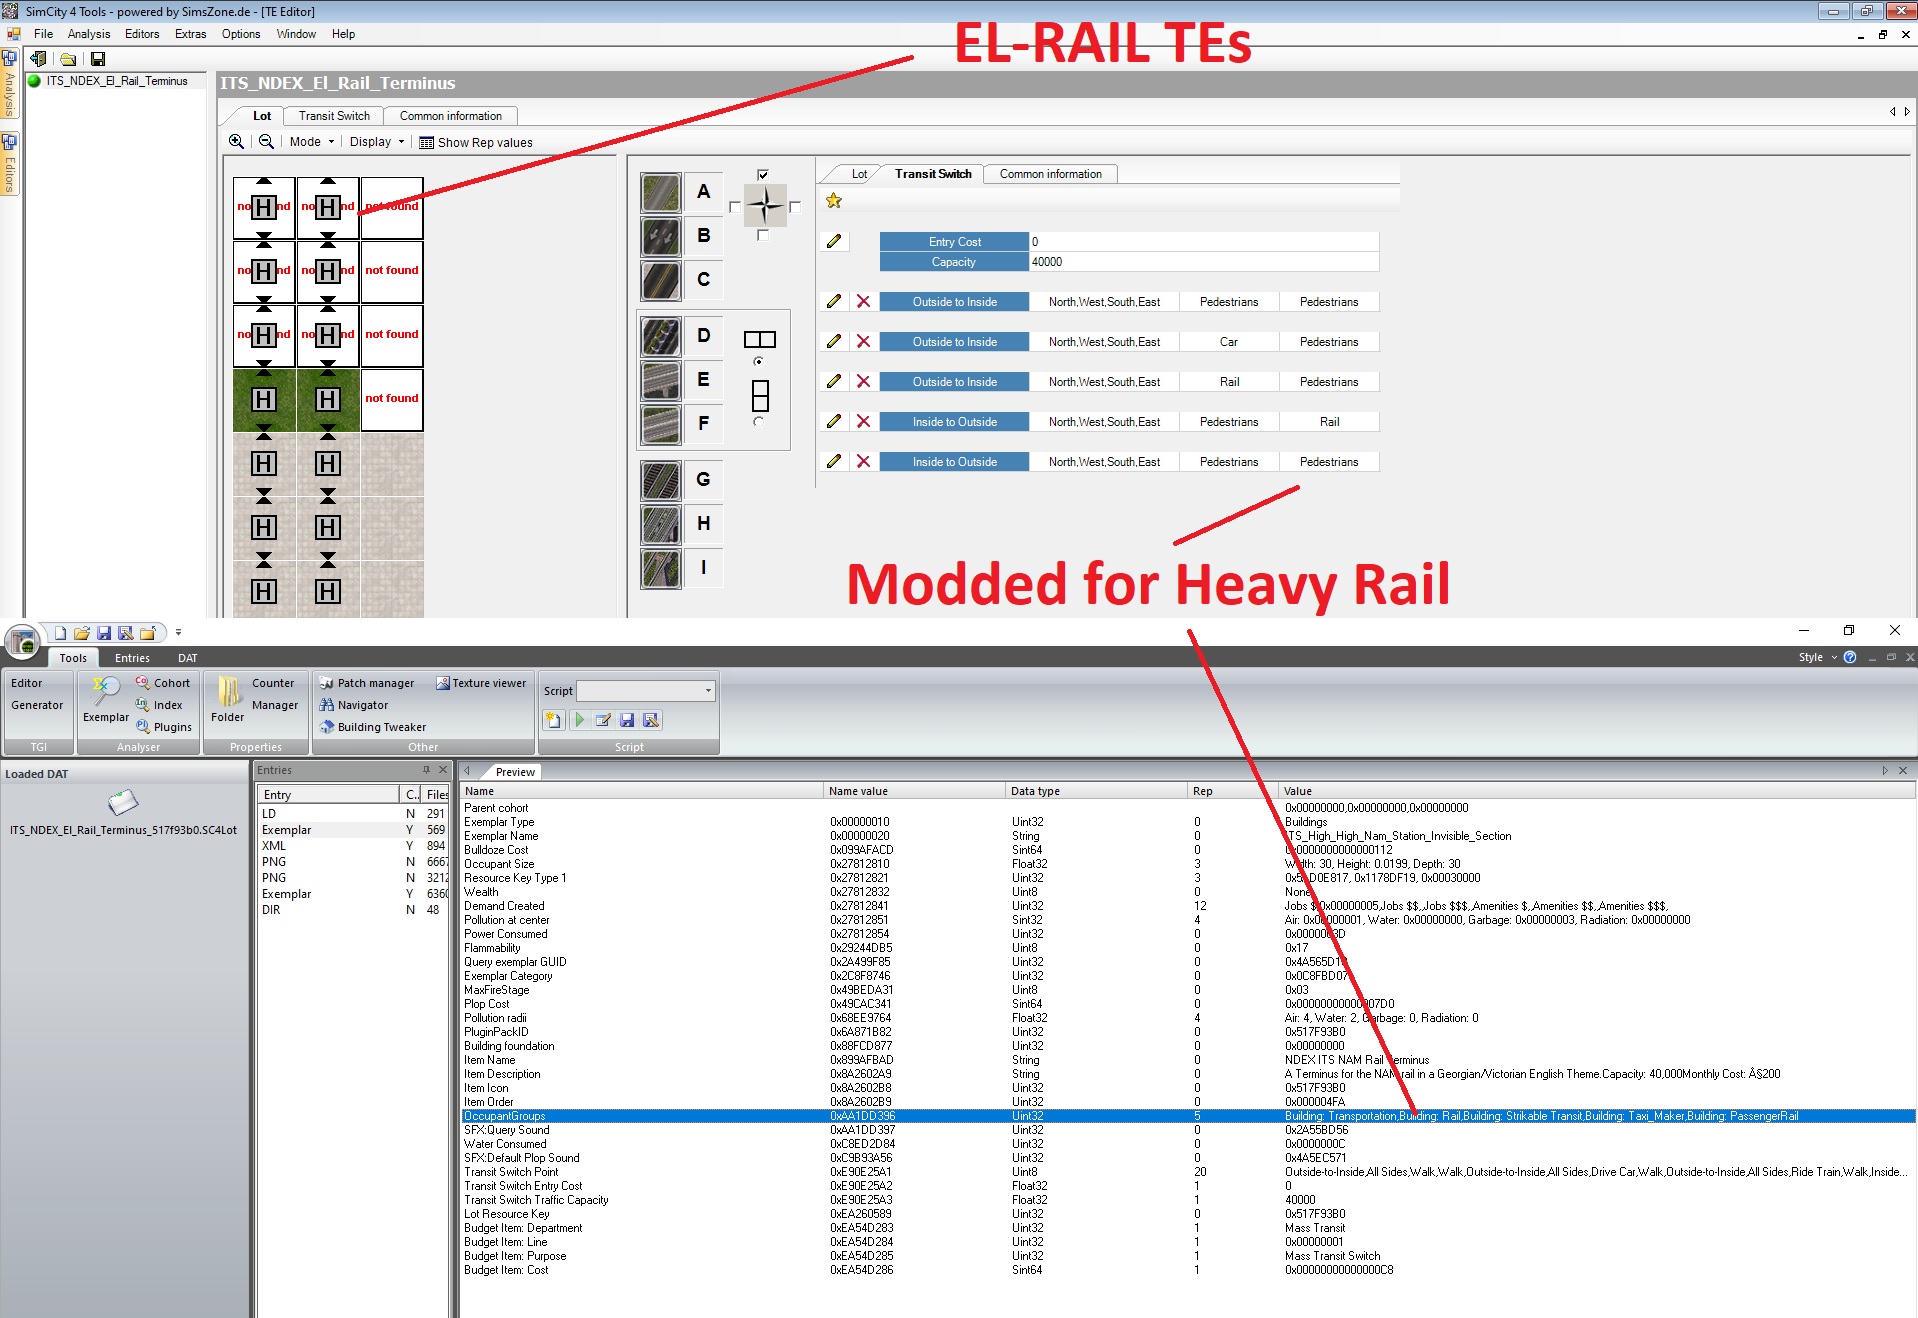Expand the Display dropdown
1918x1318 pixels.
click(x=377, y=142)
